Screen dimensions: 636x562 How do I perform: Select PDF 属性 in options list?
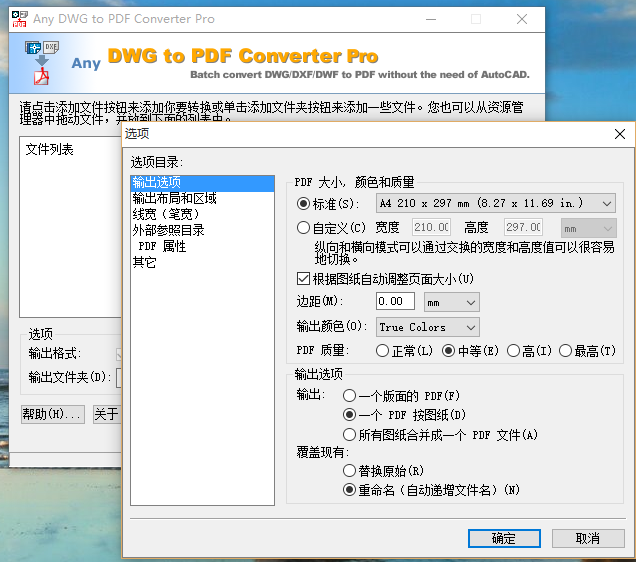(162, 246)
